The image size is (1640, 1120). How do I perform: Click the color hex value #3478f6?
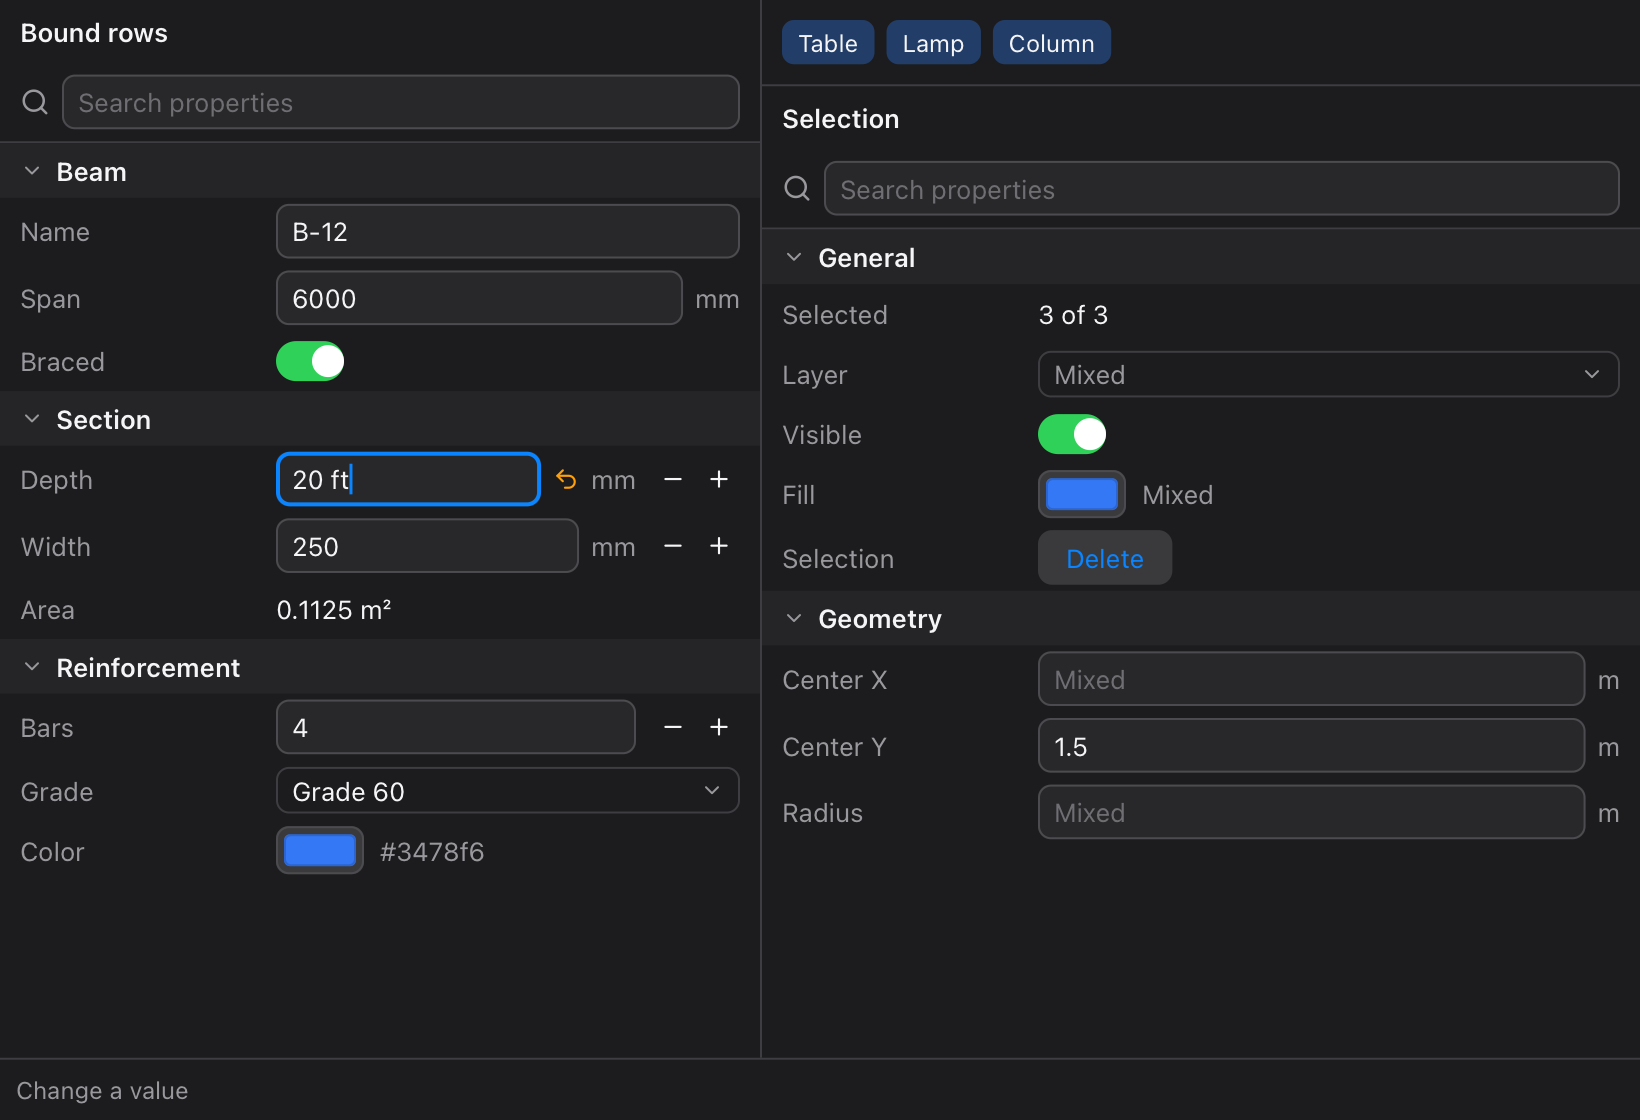coord(432,852)
